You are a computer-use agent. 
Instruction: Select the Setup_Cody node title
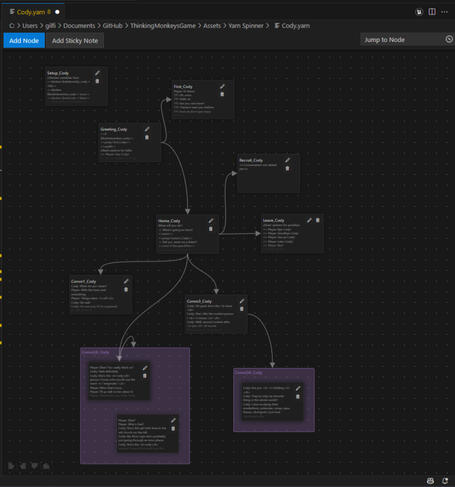(58, 73)
